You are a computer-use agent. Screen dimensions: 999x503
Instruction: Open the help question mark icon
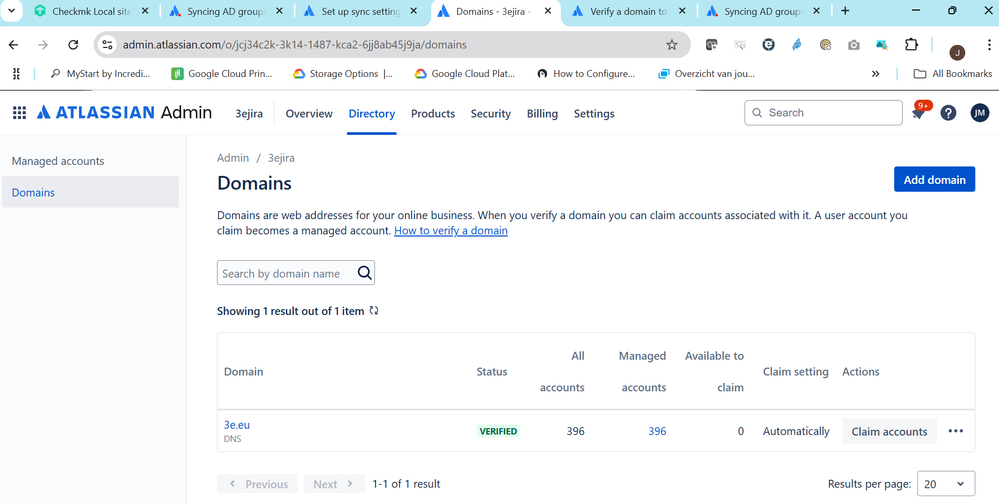click(x=948, y=113)
